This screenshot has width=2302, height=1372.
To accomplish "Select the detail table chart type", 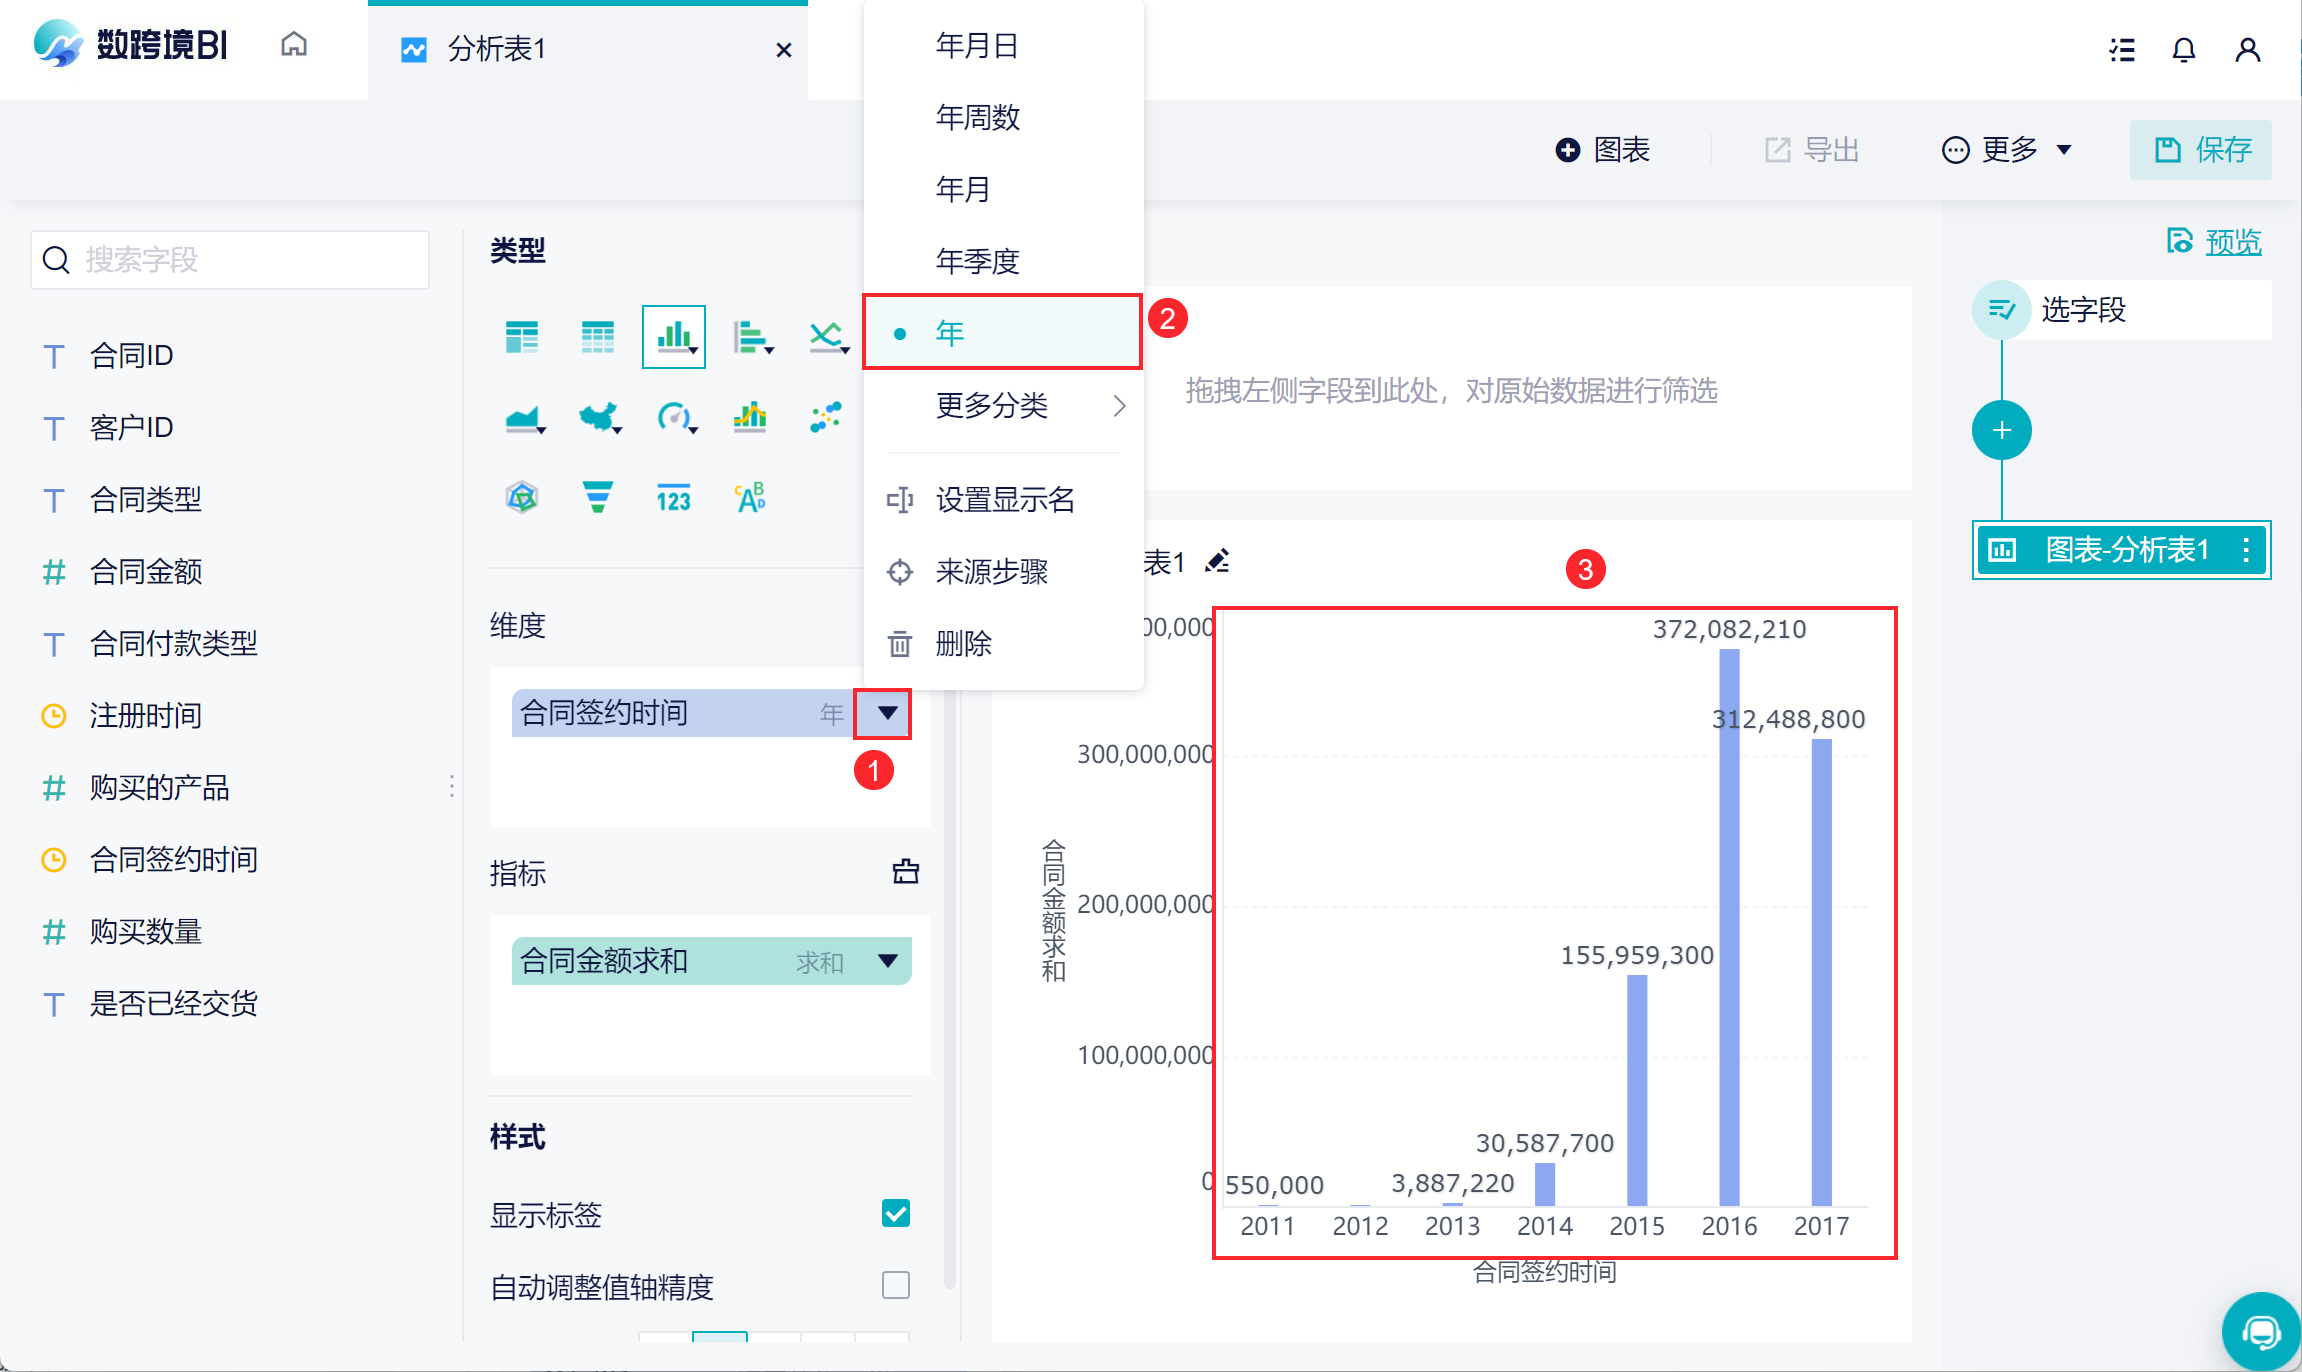I will tap(598, 337).
